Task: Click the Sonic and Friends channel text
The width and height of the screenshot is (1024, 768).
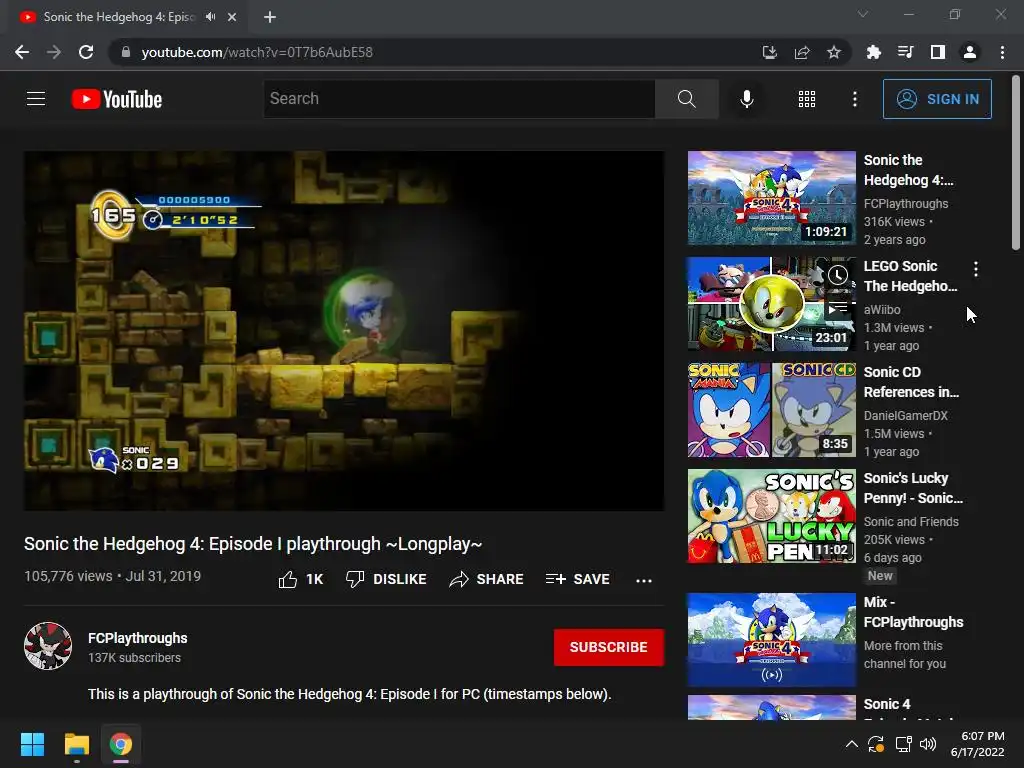Action: [x=911, y=521]
